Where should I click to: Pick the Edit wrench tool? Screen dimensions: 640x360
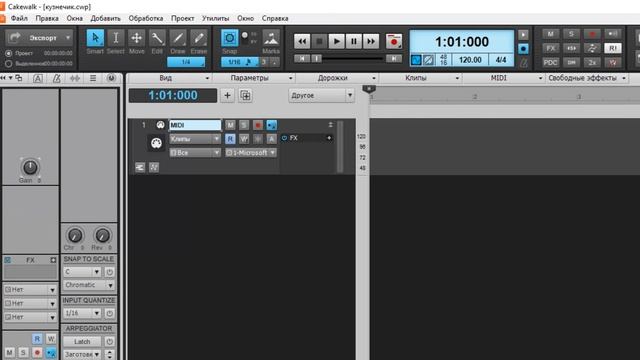click(x=157, y=38)
